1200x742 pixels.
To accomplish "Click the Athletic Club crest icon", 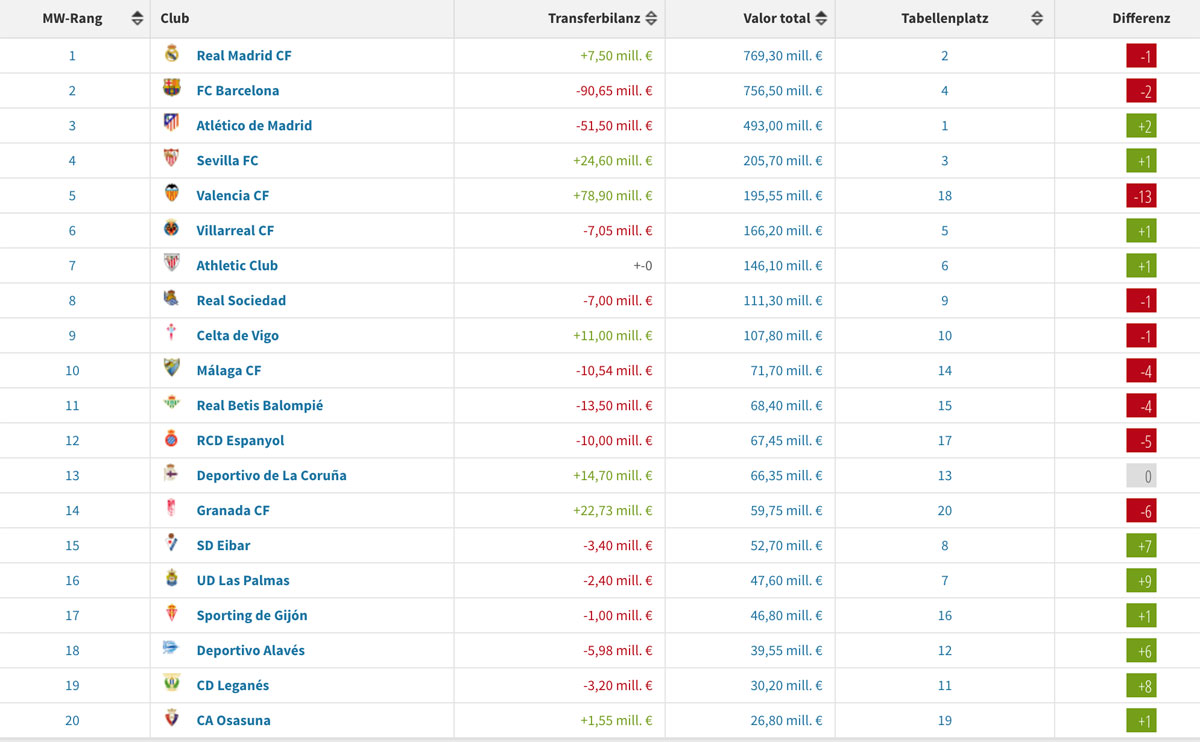I will [172, 264].
